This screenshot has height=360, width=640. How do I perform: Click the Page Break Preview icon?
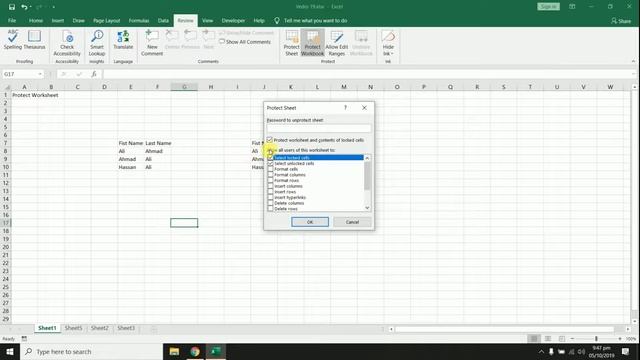tap(562, 339)
